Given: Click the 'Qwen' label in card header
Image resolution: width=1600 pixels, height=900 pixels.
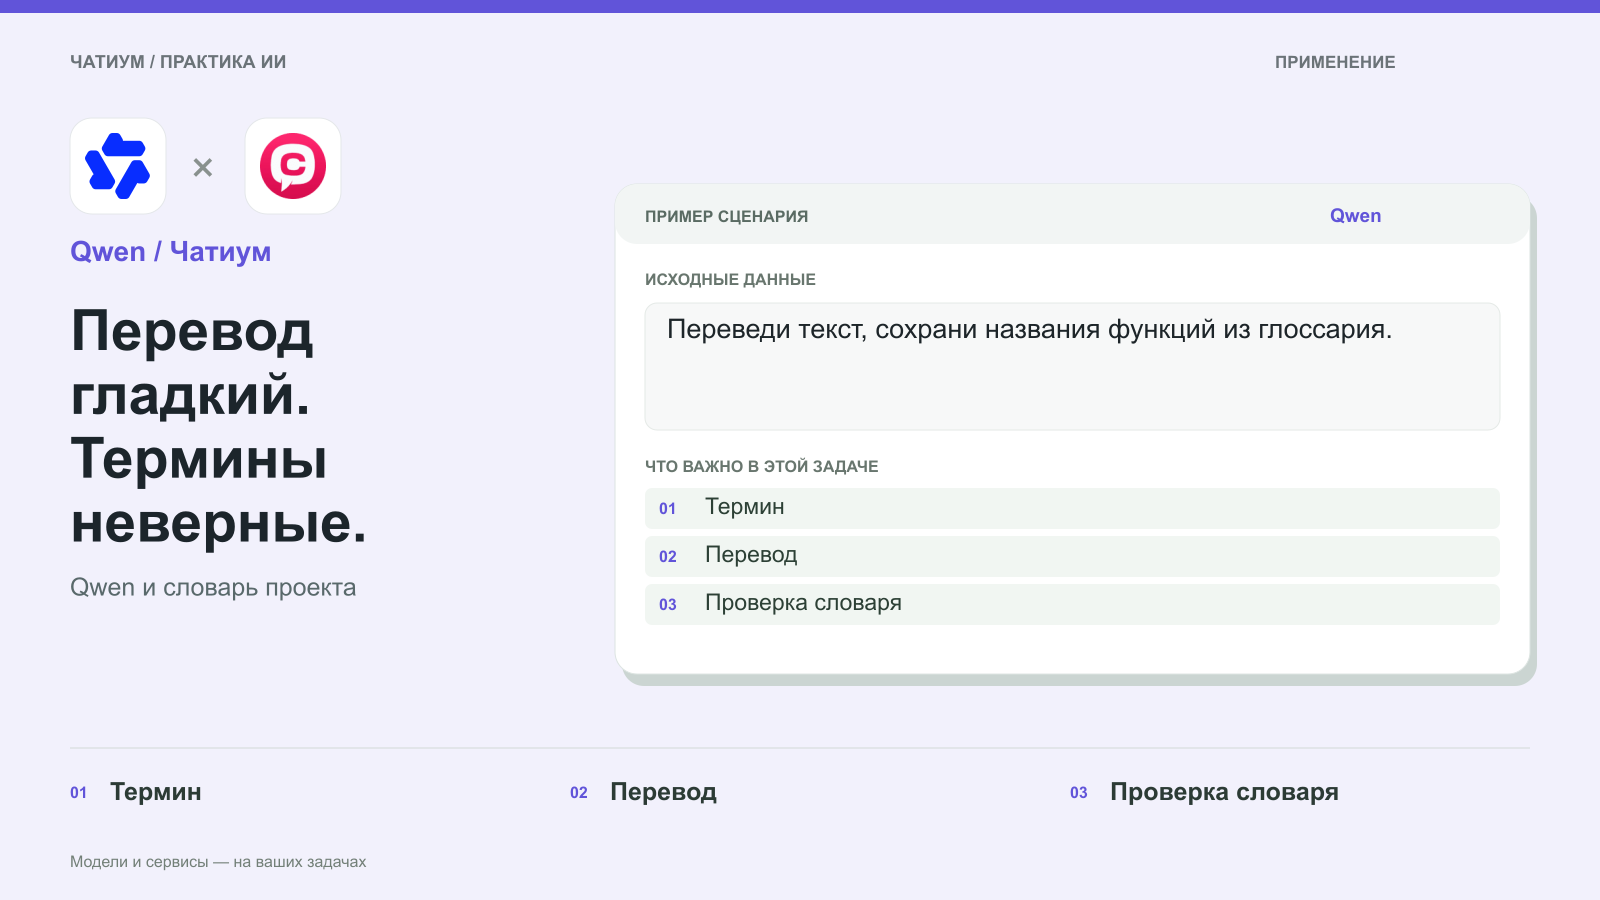Looking at the screenshot, I should pos(1355,216).
